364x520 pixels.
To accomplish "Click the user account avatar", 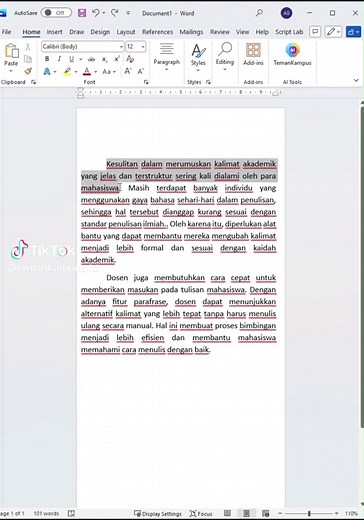I will pyautogui.click(x=286, y=13).
